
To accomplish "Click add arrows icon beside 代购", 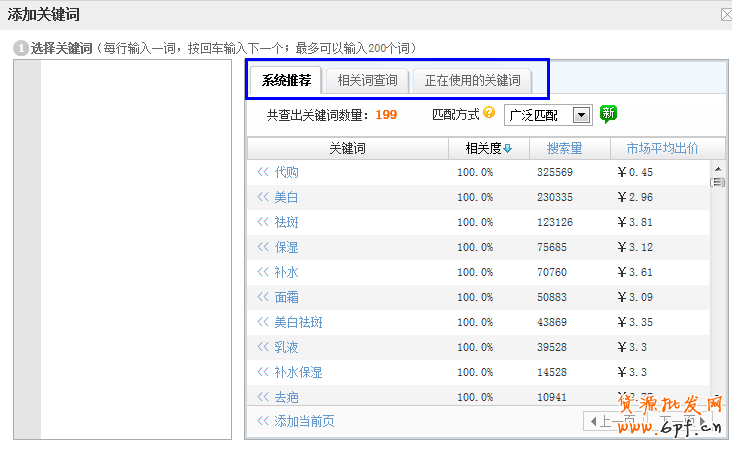I will [263, 172].
